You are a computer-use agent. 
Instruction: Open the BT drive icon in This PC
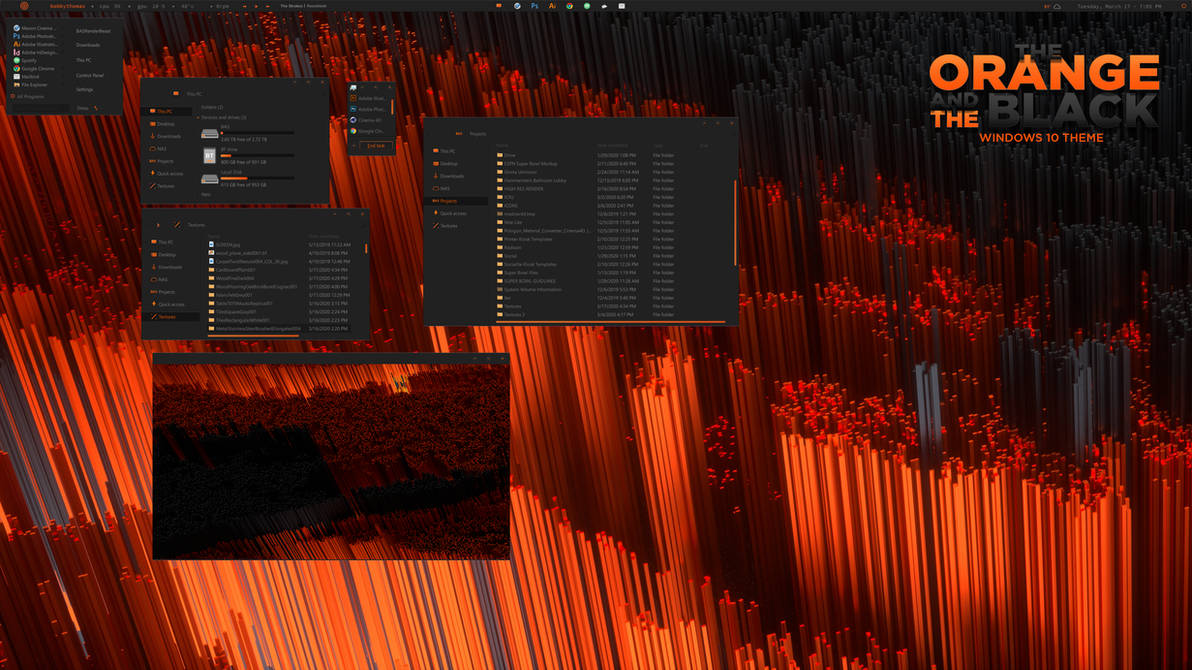click(210, 156)
